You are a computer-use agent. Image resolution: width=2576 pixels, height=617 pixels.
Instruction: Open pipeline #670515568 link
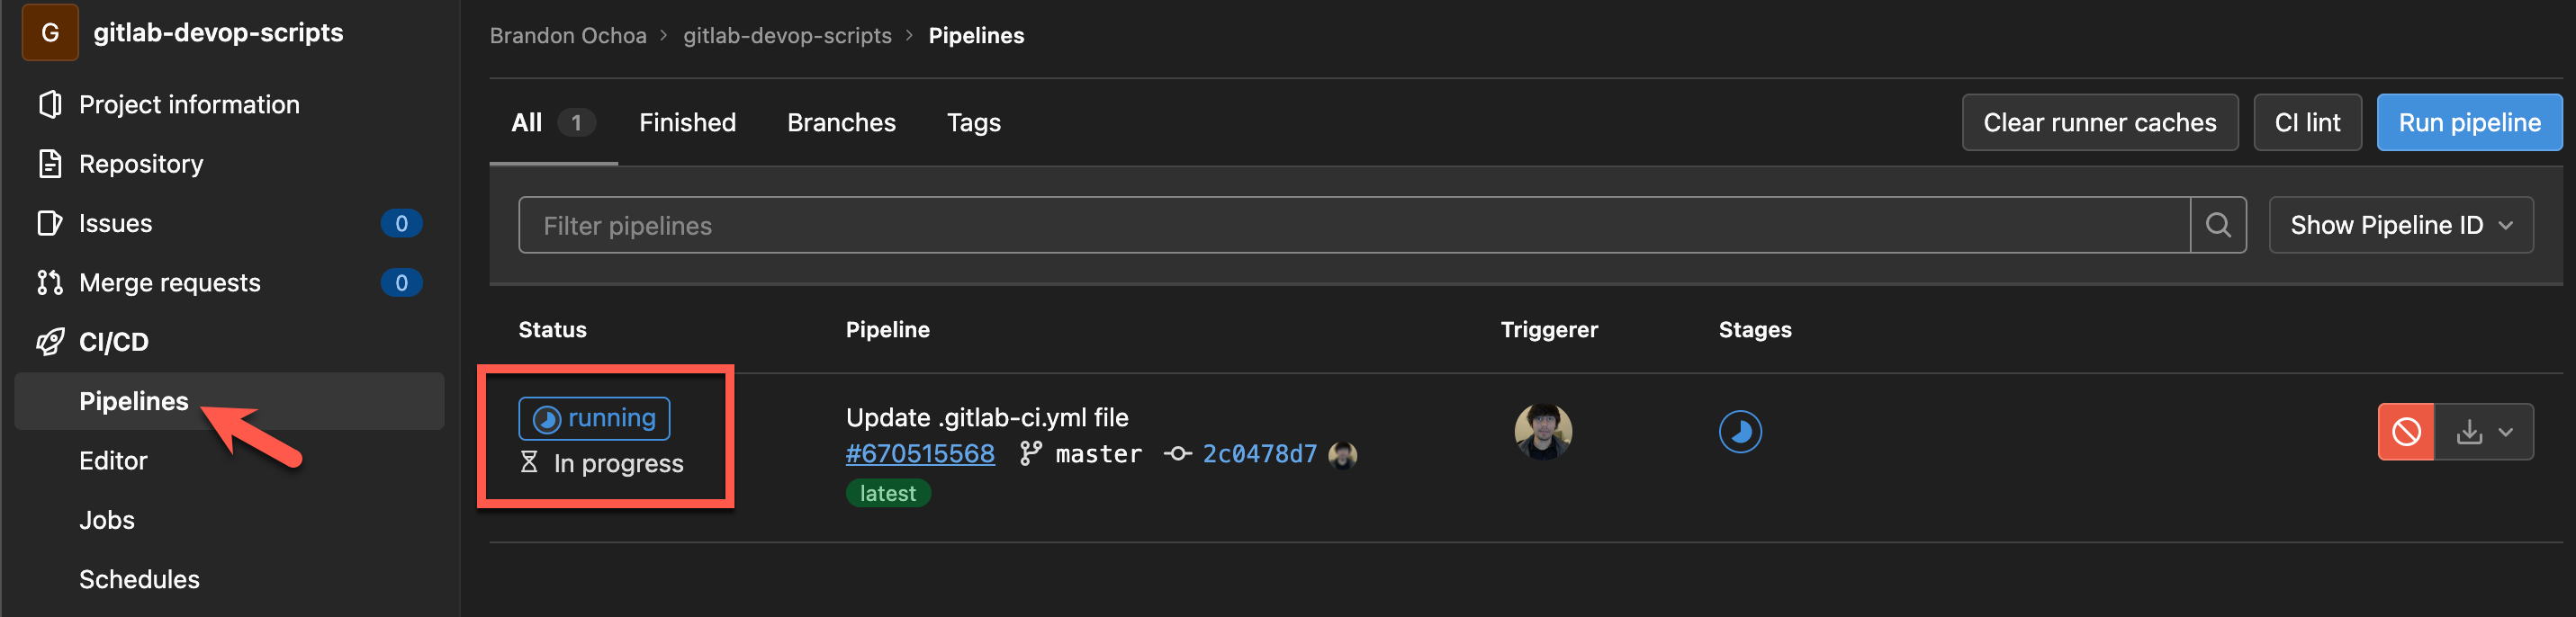click(920, 454)
